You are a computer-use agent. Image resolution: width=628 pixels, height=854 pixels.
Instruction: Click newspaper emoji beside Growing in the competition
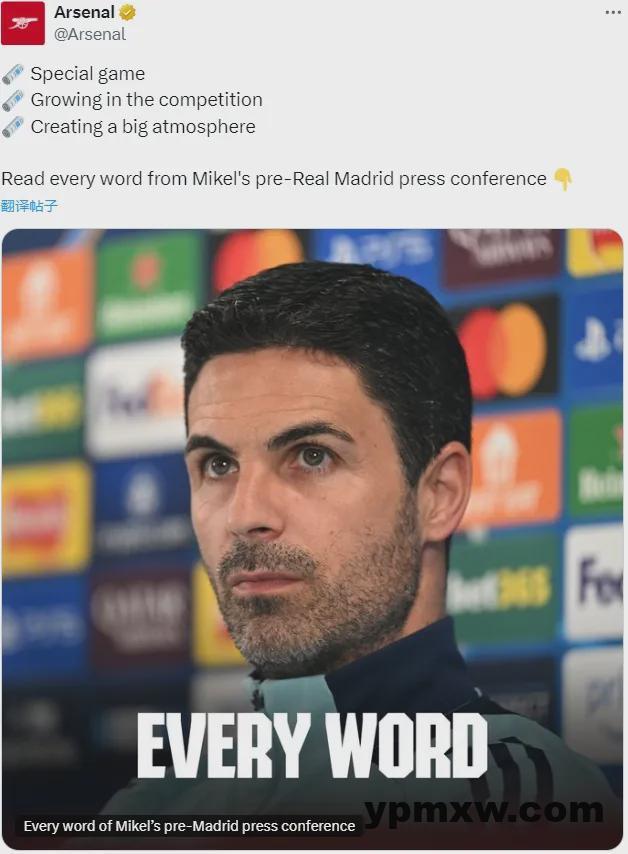click(13, 100)
